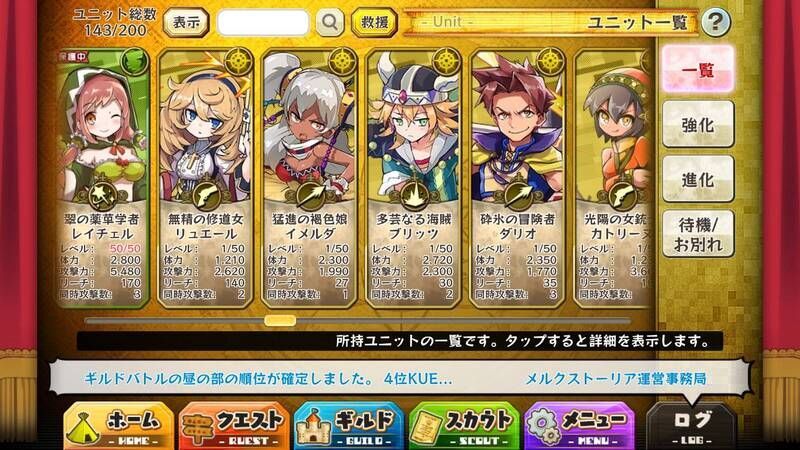800x450 pixels.
Task: Switch to the 強化 enhance tab
Action: pyautogui.click(x=697, y=124)
